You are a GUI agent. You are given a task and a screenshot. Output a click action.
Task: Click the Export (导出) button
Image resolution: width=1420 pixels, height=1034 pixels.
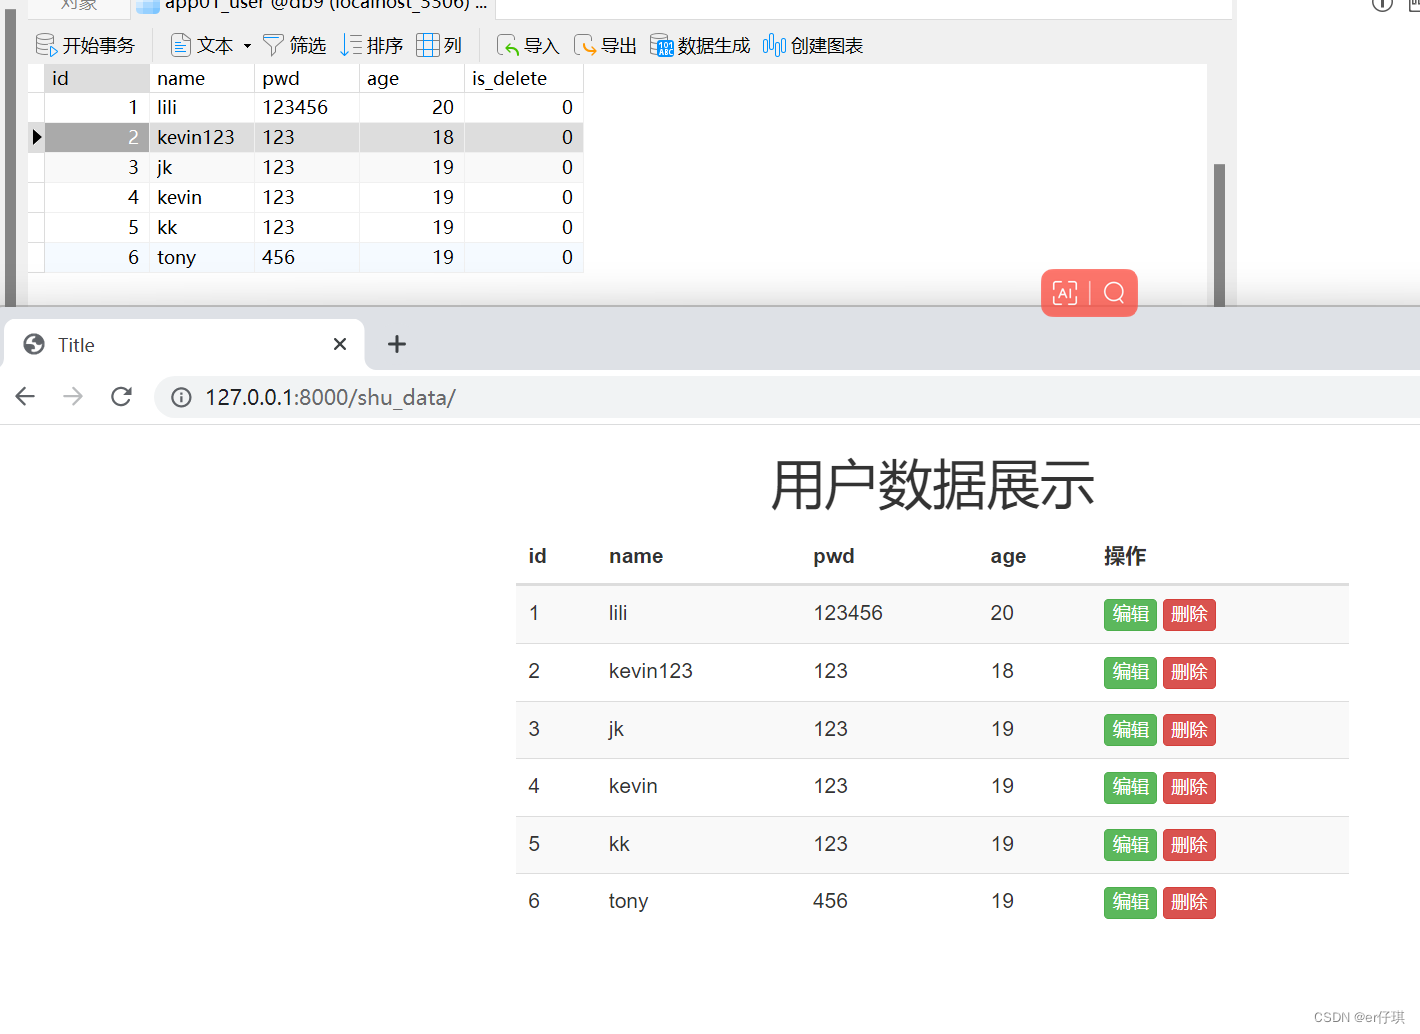(605, 45)
